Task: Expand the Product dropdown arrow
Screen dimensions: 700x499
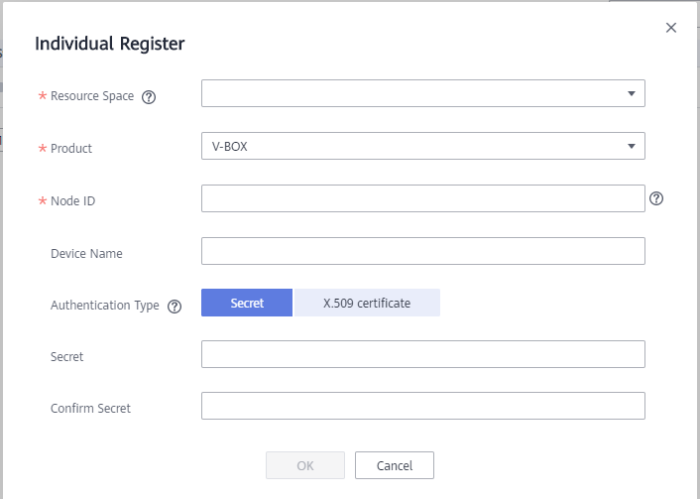Action: pos(631,146)
